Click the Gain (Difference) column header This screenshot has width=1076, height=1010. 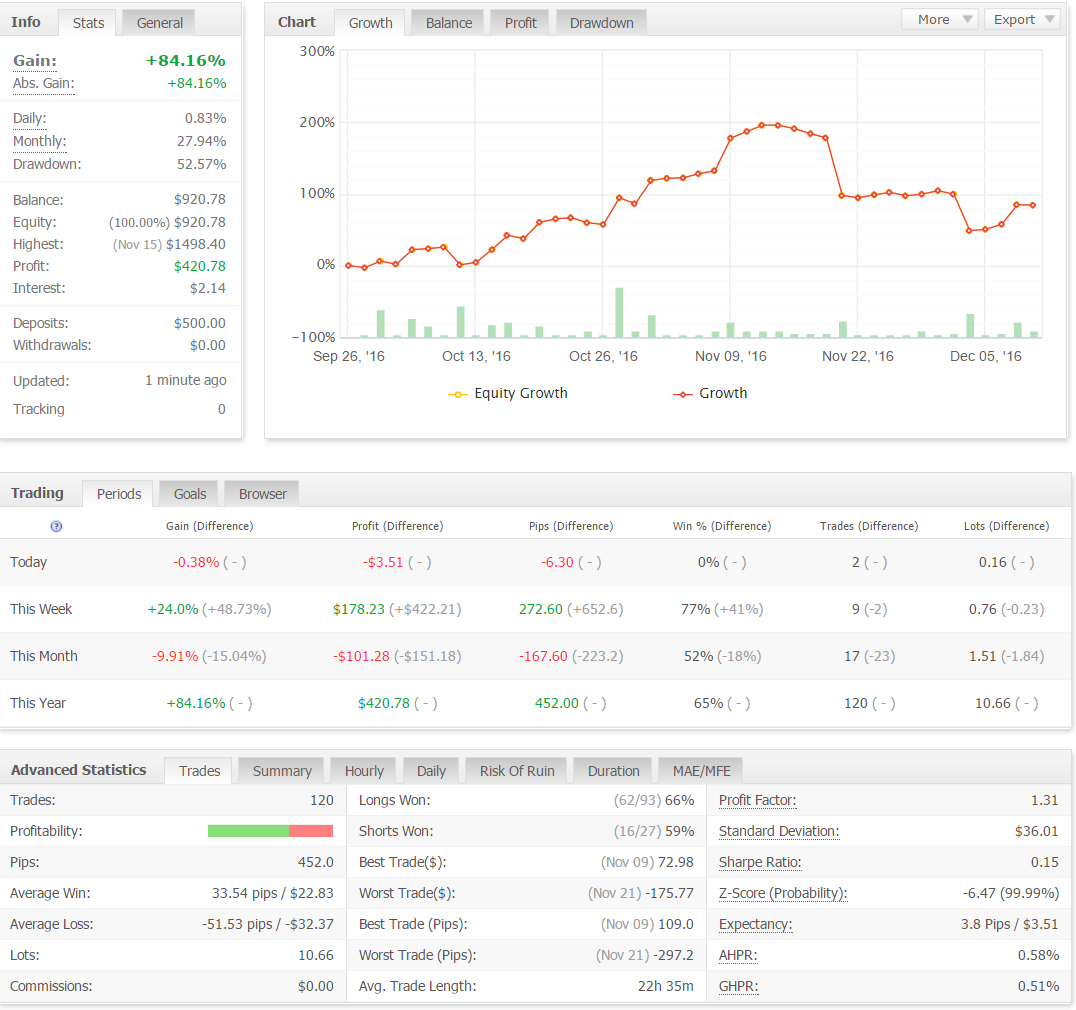tap(209, 526)
